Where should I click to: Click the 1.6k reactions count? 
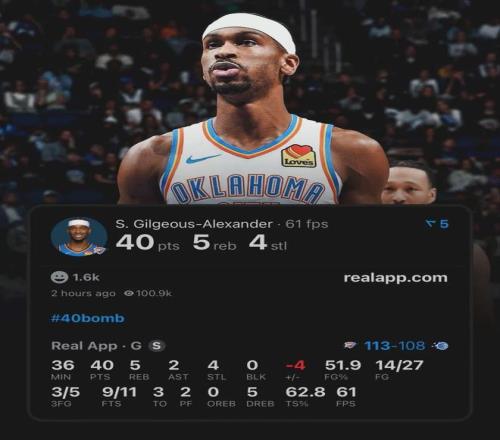point(86,277)
